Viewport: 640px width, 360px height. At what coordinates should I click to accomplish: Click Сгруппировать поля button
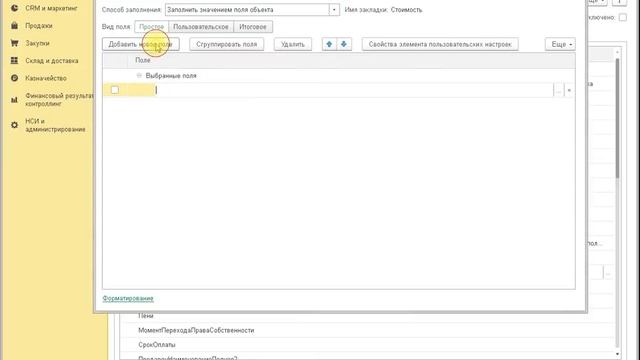click(227, 44)
